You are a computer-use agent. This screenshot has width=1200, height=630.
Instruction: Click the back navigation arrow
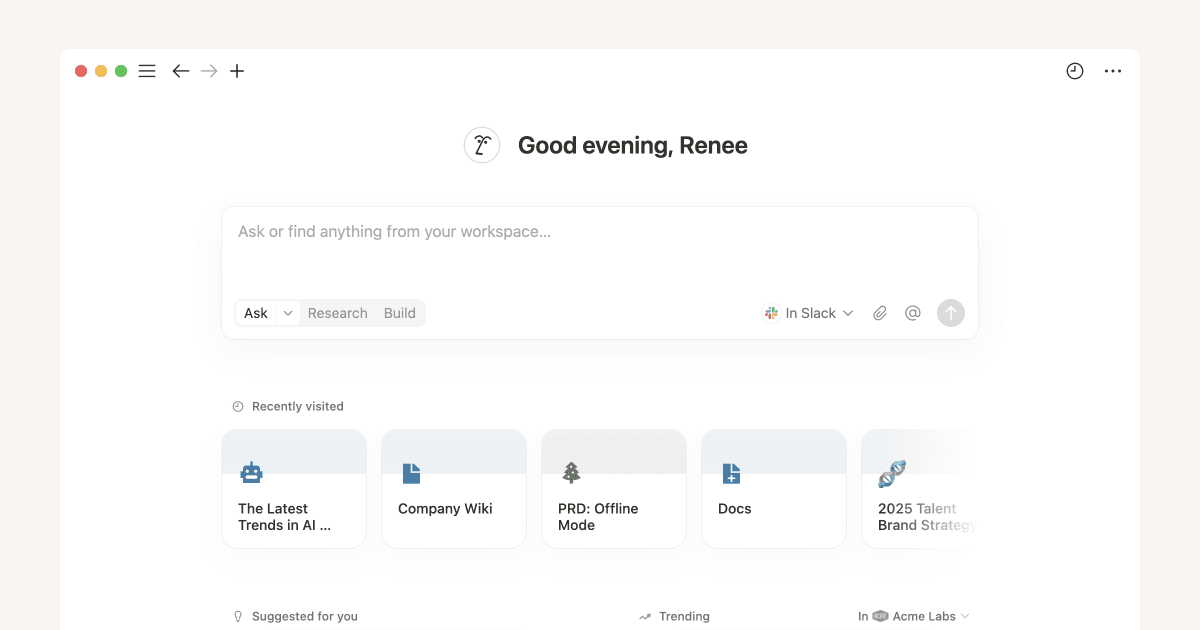(x=180, y=71)
